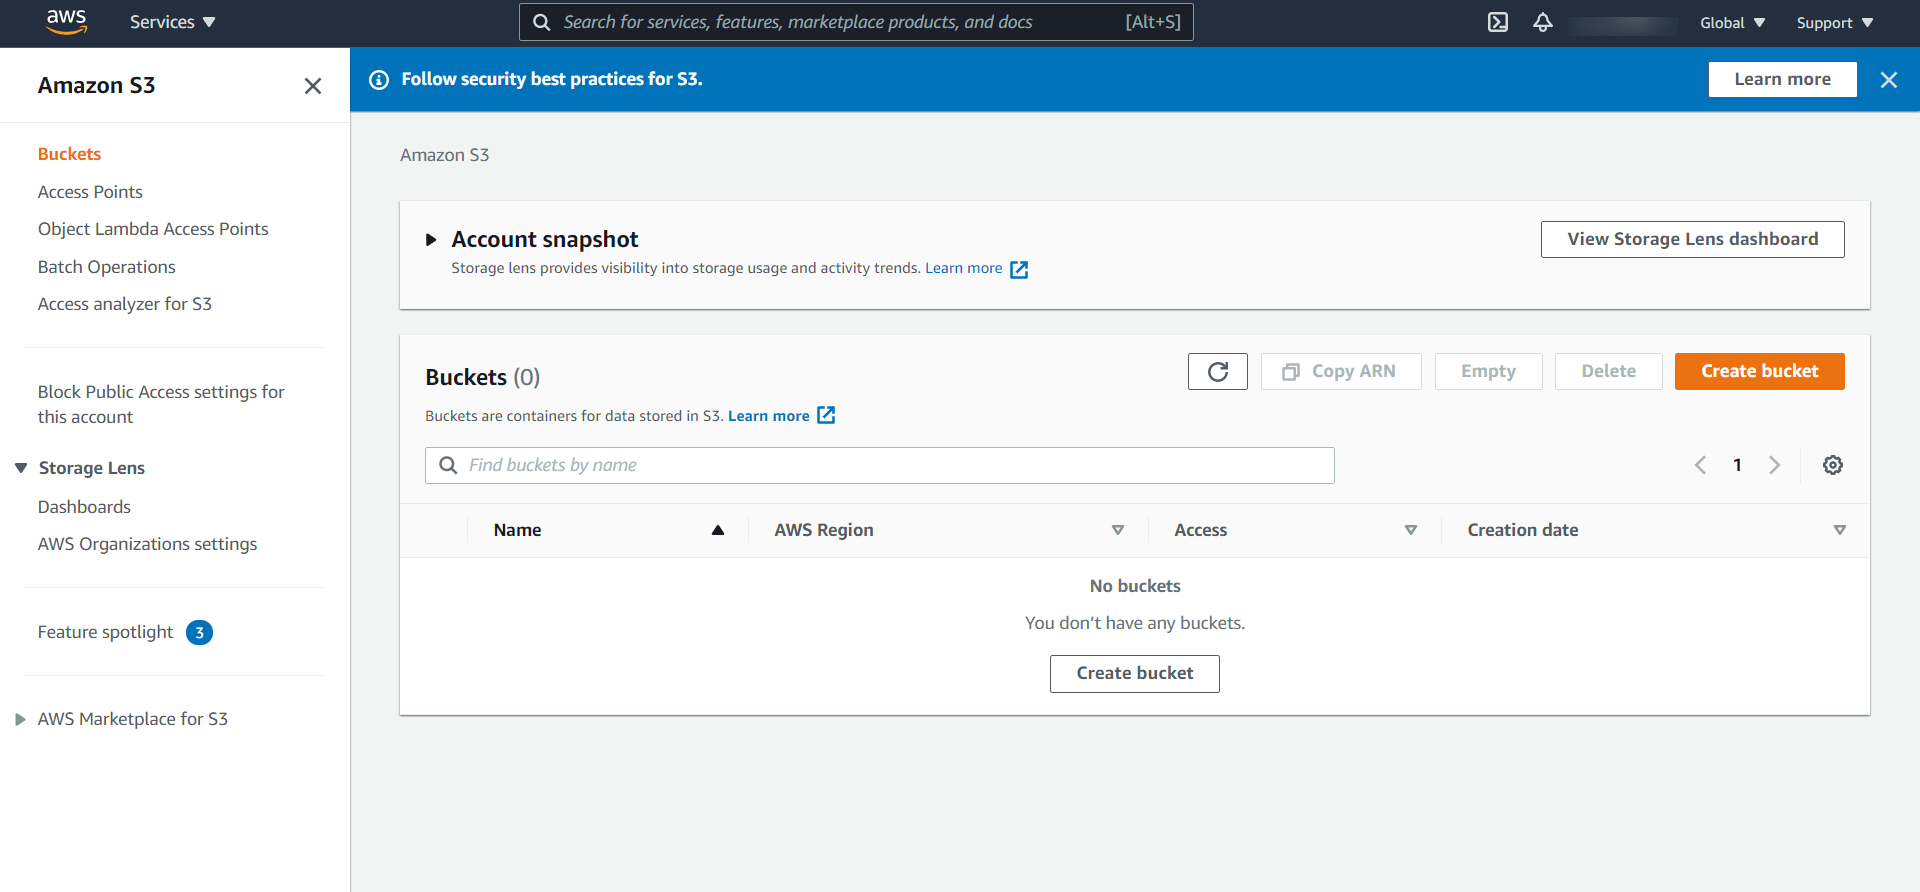The height and width of the screenshot is (892, 1920).
Task: Open the notifications bell icon
Action: point(1543,22)
